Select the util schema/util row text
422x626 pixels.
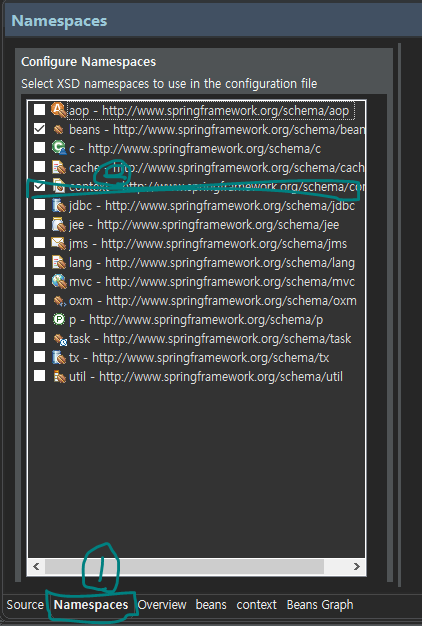[x=206, y=377]
